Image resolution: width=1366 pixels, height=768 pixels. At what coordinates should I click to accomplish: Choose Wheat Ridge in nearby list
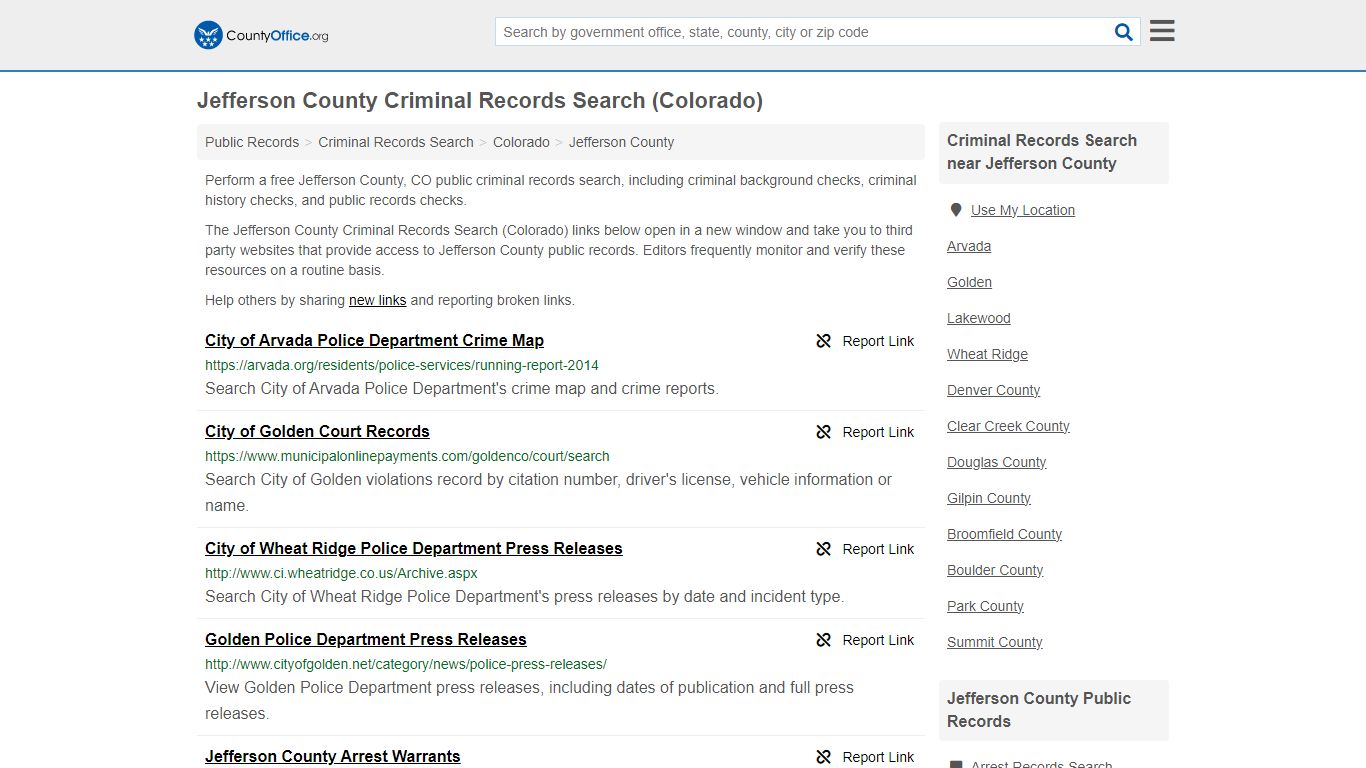pyautogui.click(x=987, y=354)
